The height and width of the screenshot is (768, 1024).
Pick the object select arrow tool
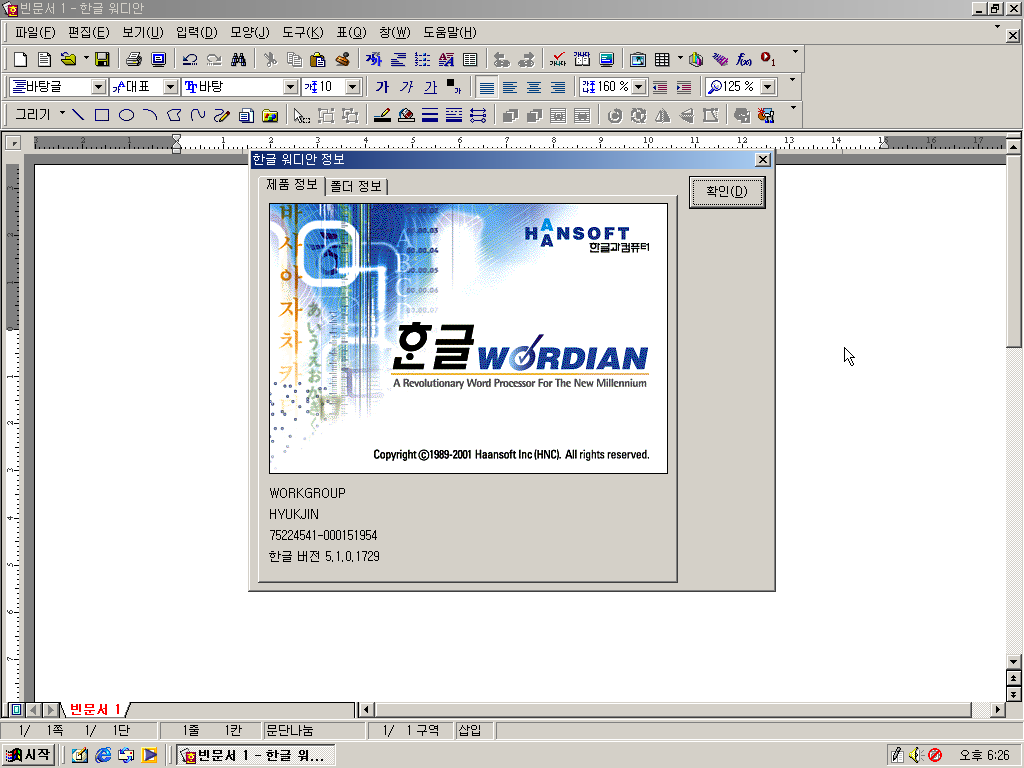(x=301, y=116)
